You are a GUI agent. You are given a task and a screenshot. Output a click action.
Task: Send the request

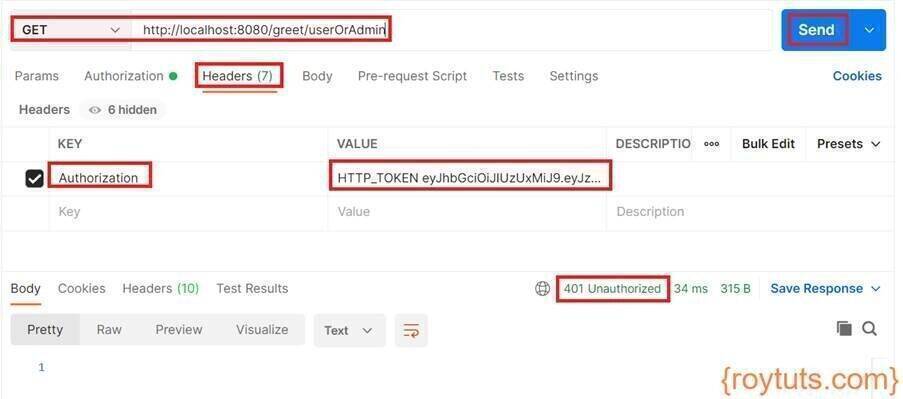[x=816, y=30]
